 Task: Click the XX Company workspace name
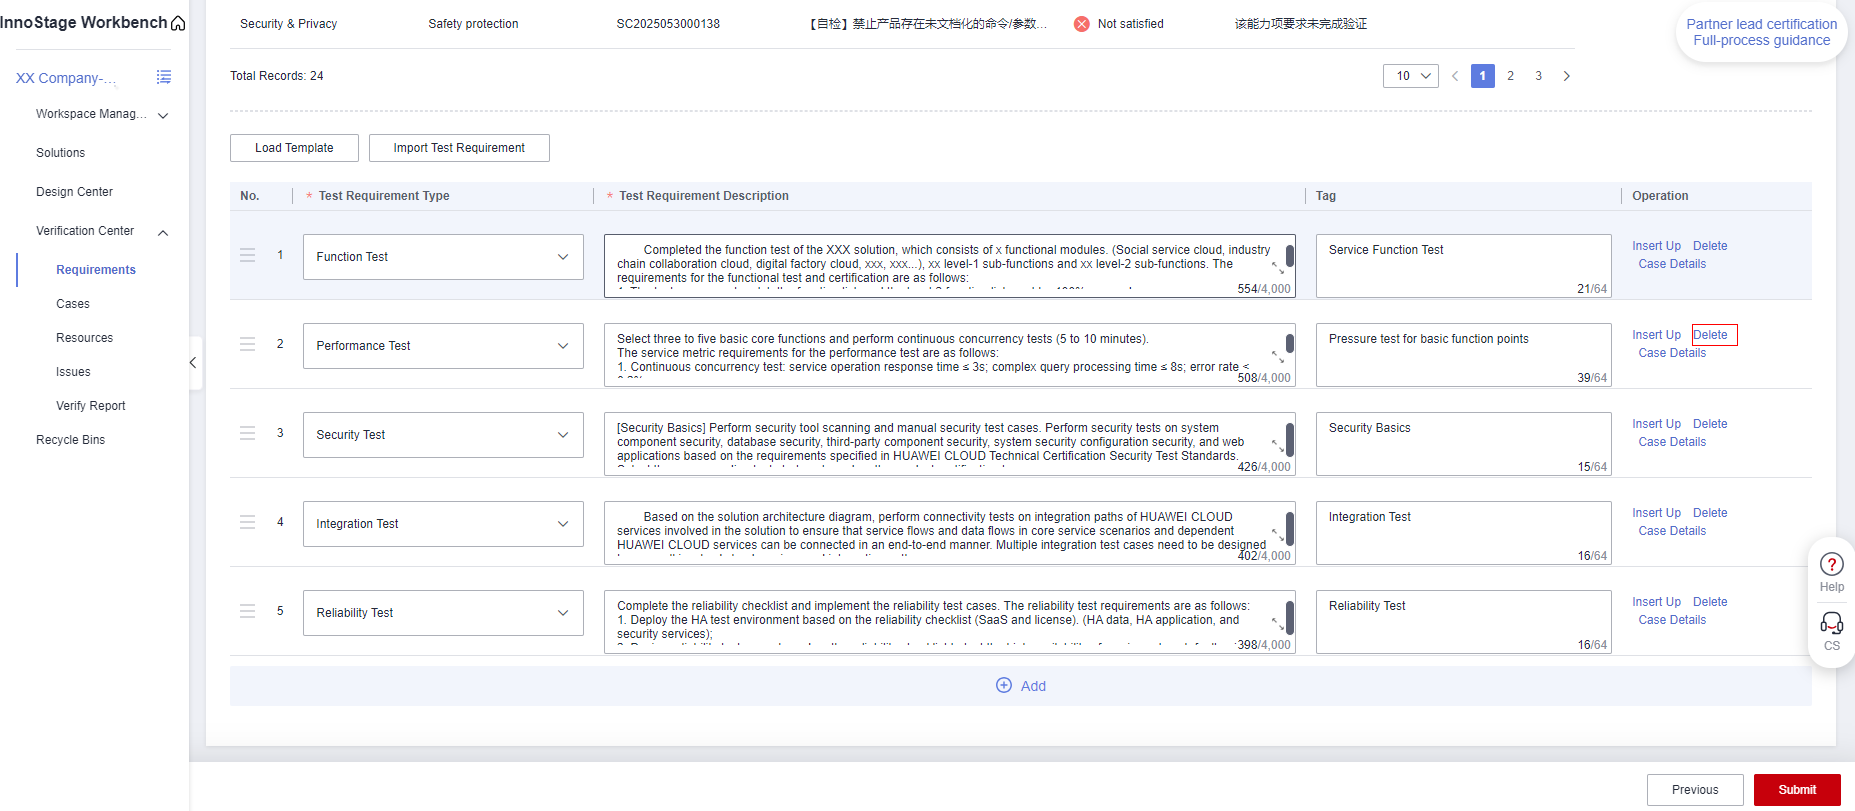[66, 78]
